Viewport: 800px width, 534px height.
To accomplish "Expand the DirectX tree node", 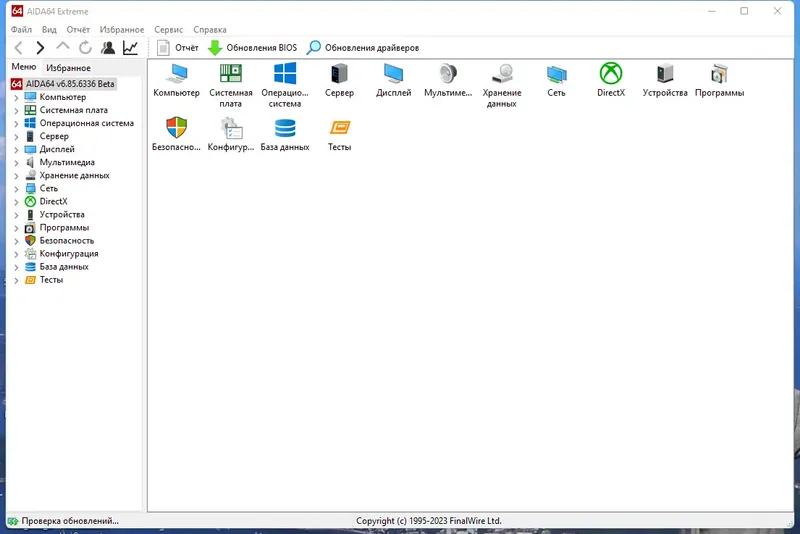I will click(x=16, y=202).
